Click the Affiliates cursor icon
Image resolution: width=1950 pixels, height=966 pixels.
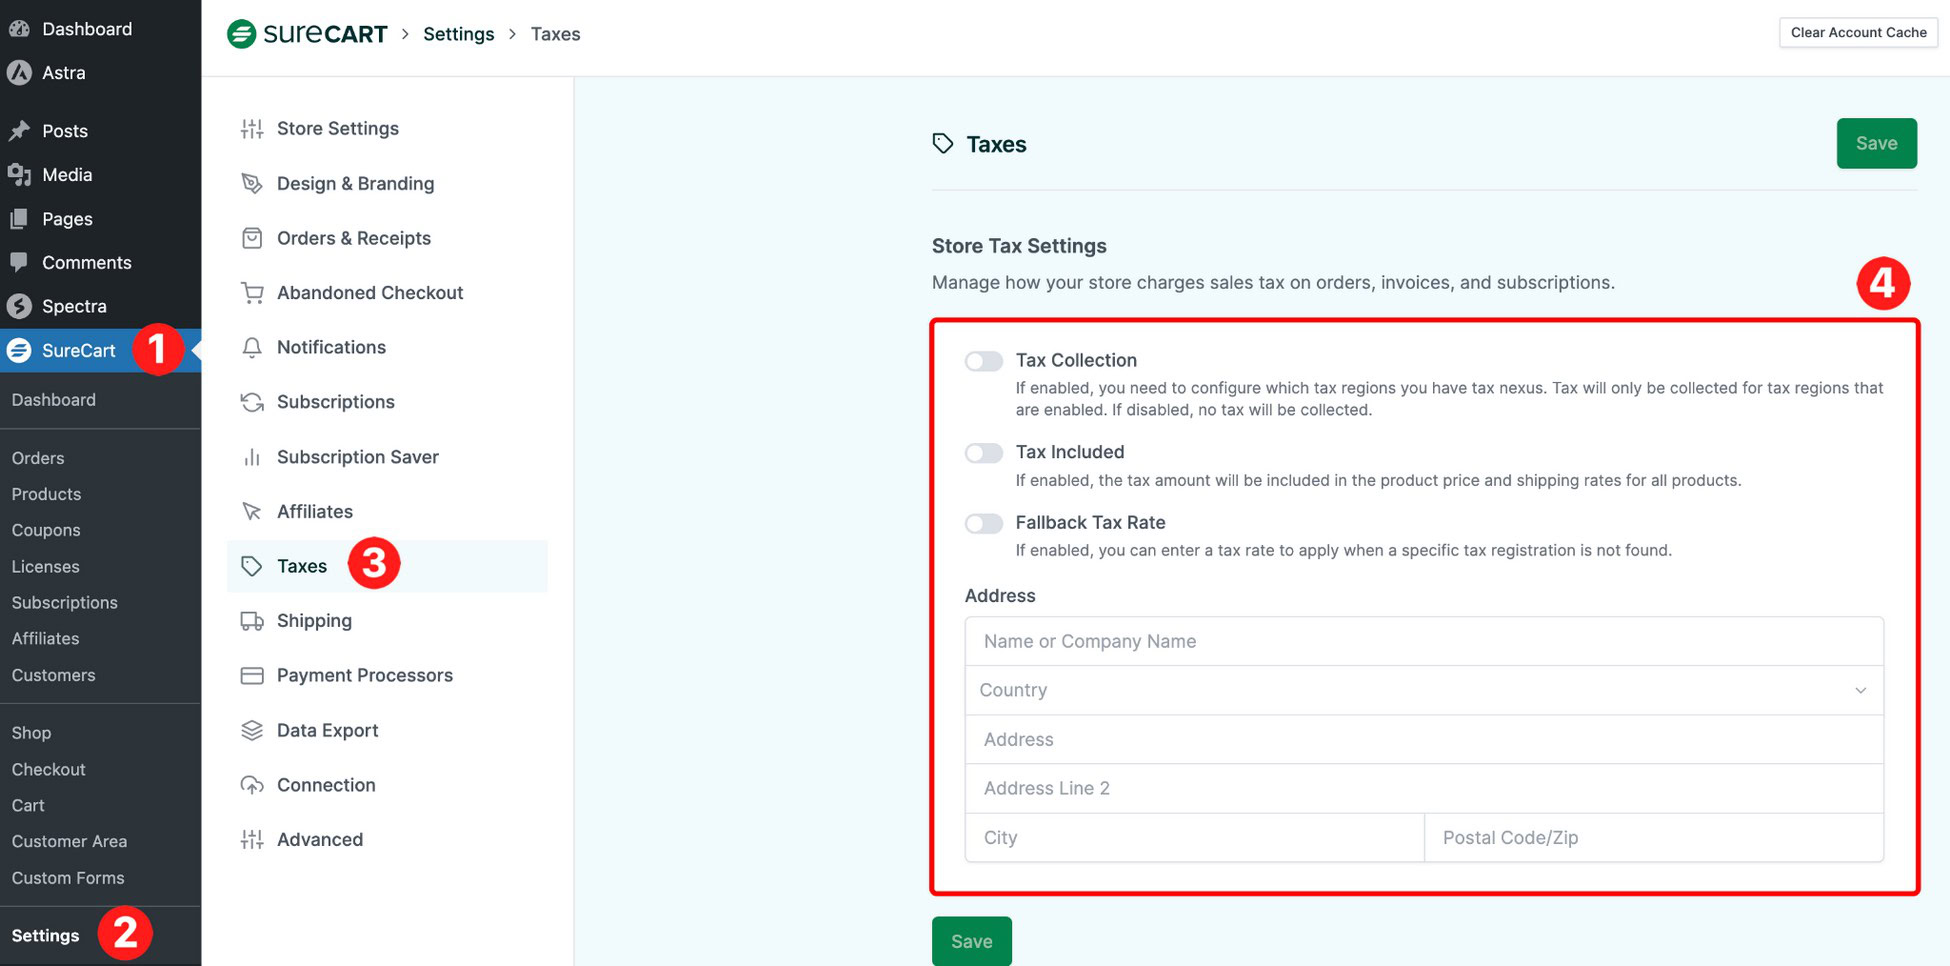(x=252, y=511)
